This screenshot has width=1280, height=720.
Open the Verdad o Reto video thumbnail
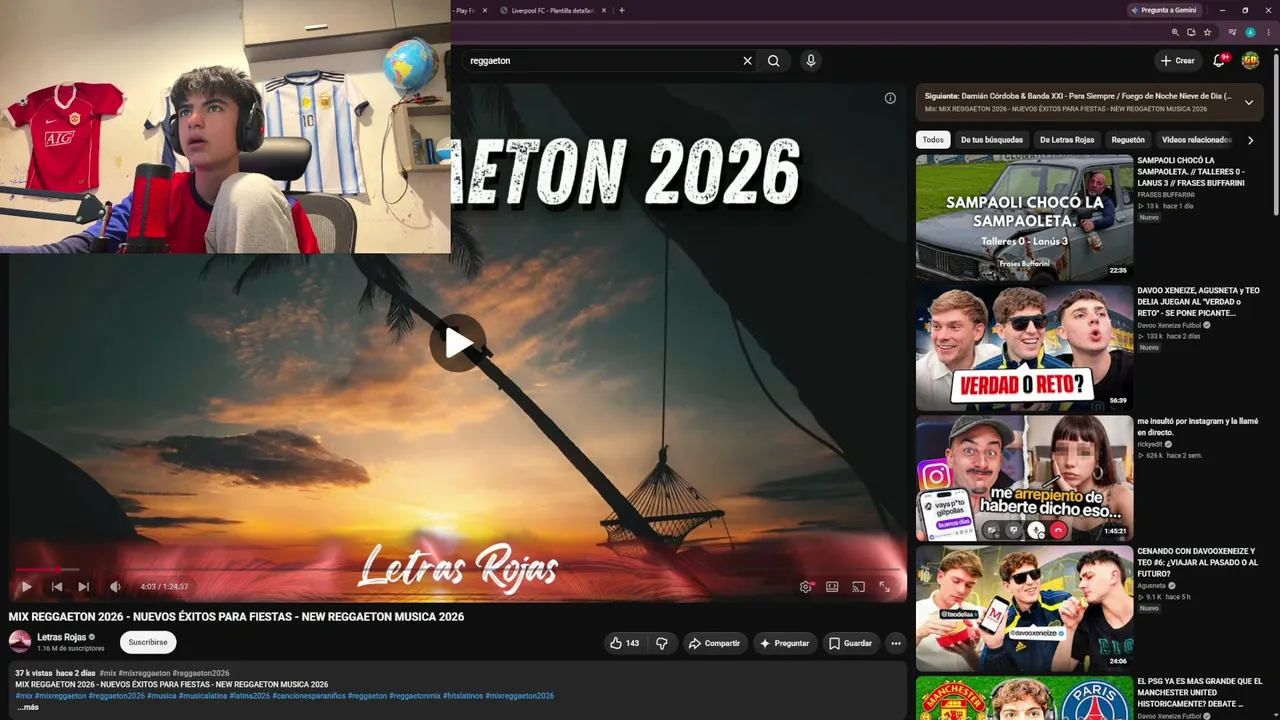pyautogui.click(x=1024, y=347)
